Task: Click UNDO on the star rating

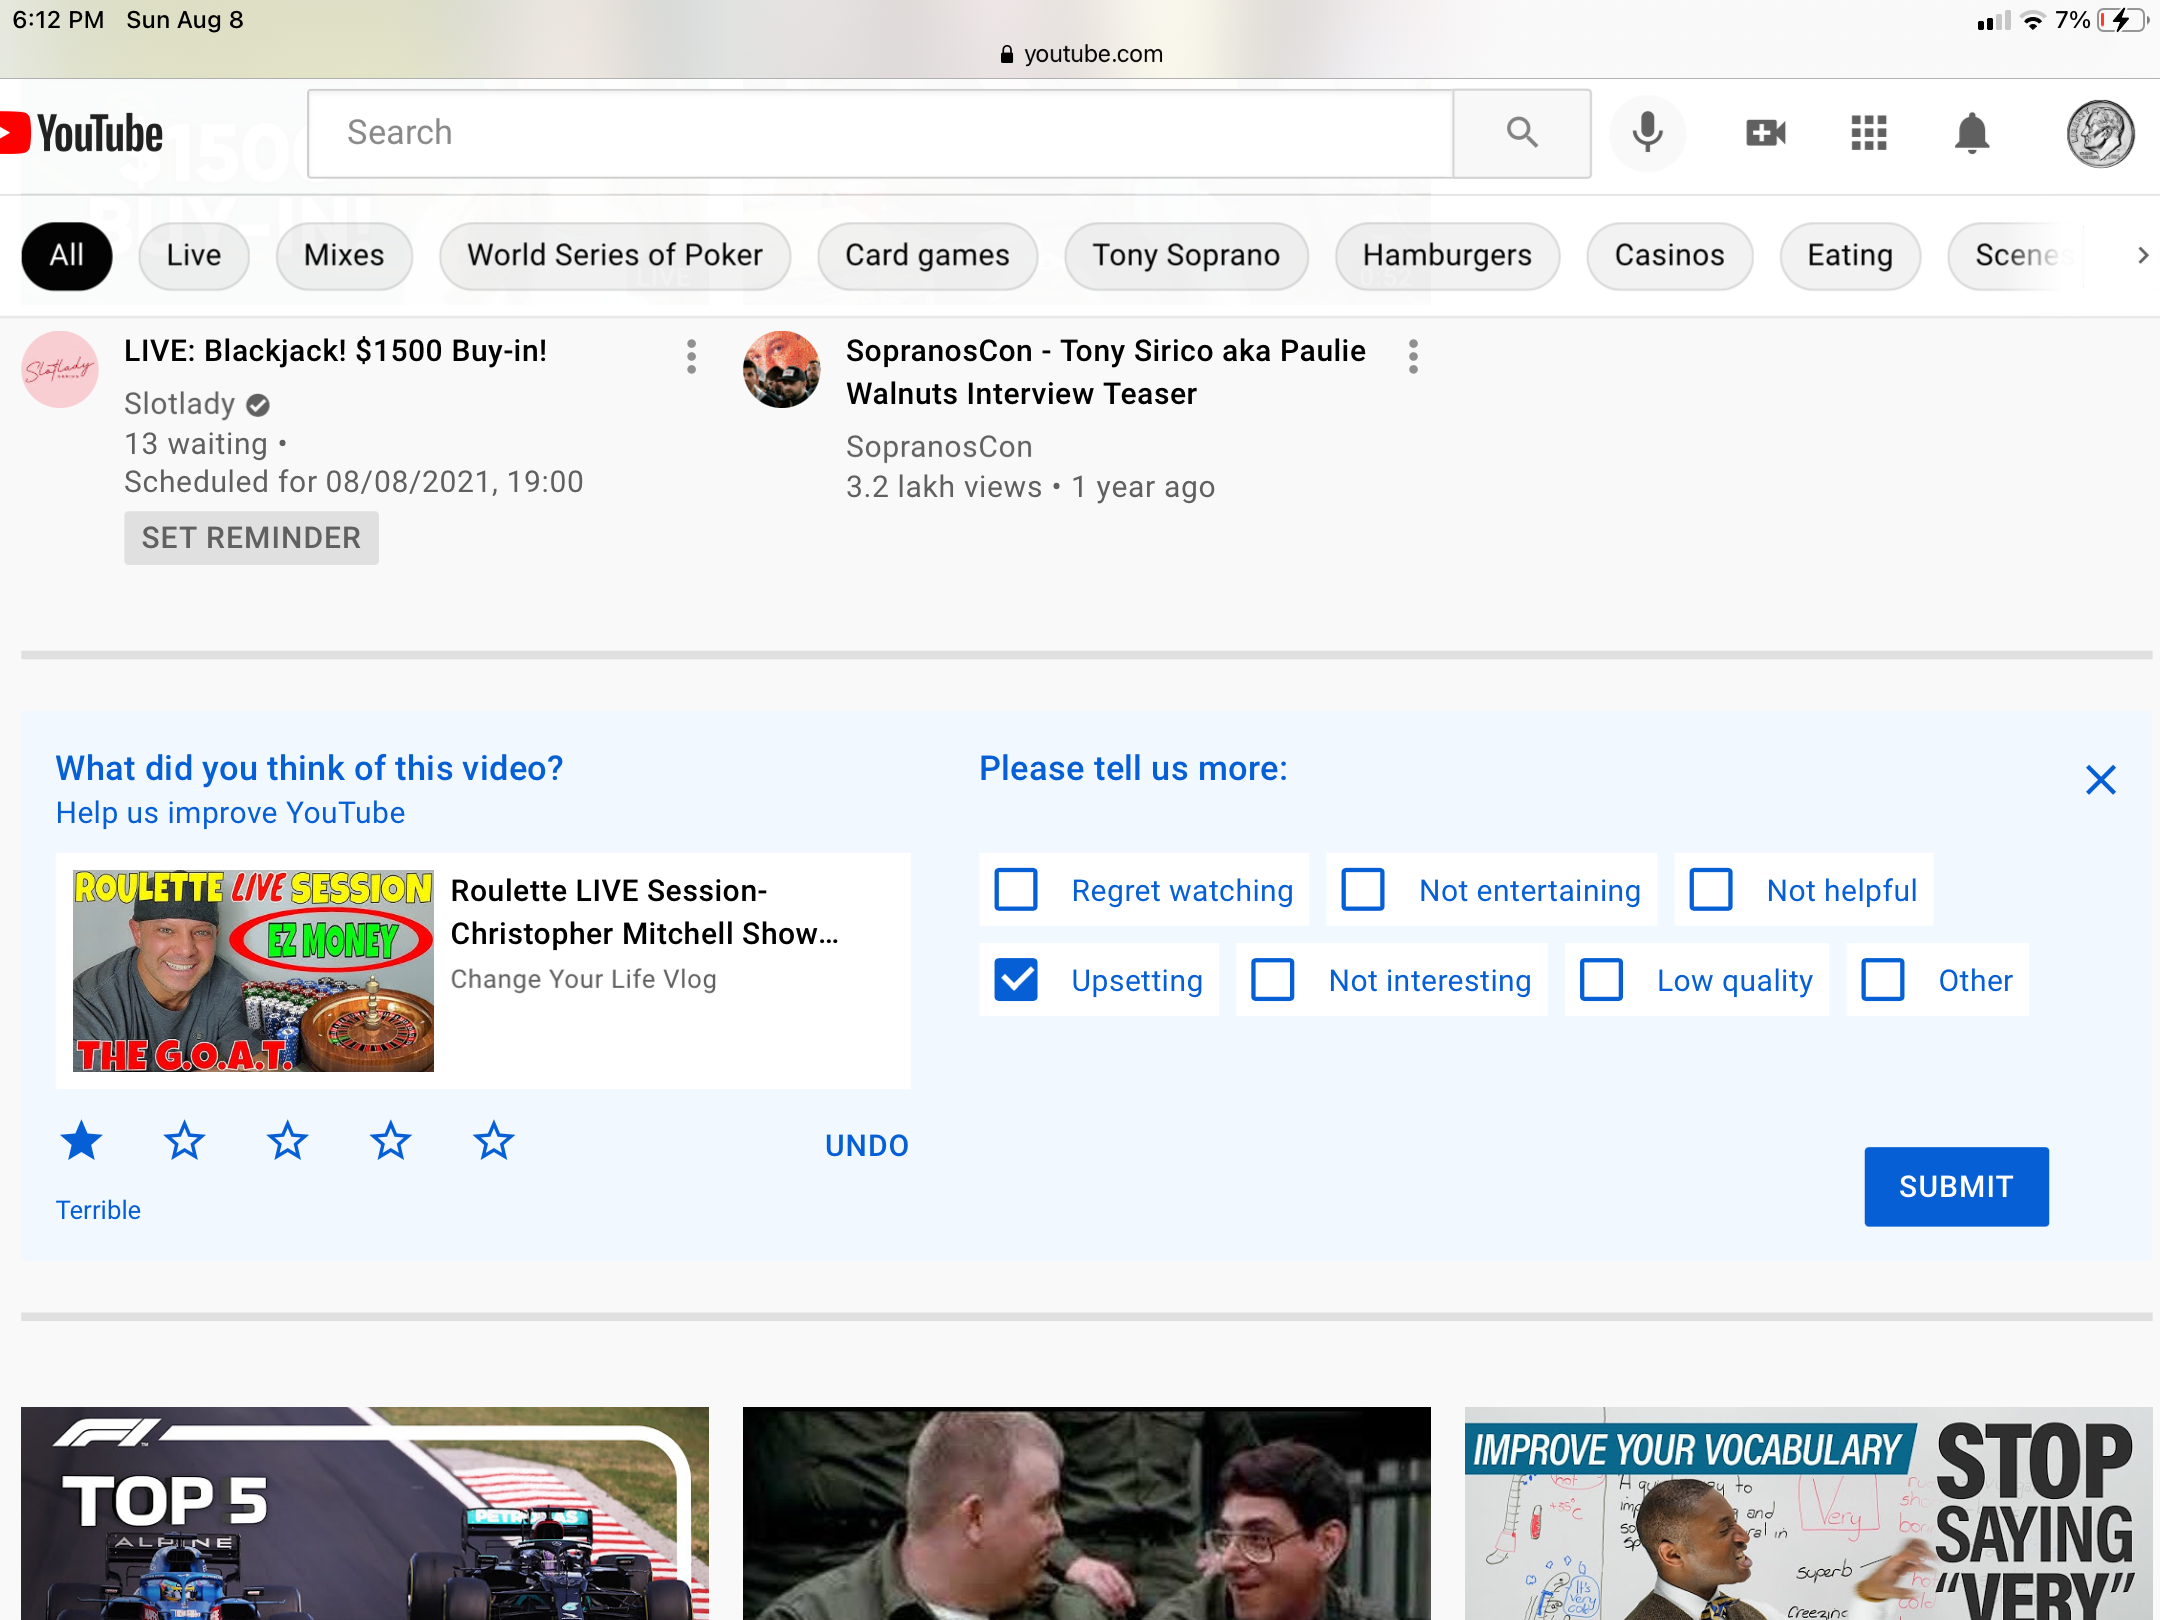Action: coord(866,1146)
